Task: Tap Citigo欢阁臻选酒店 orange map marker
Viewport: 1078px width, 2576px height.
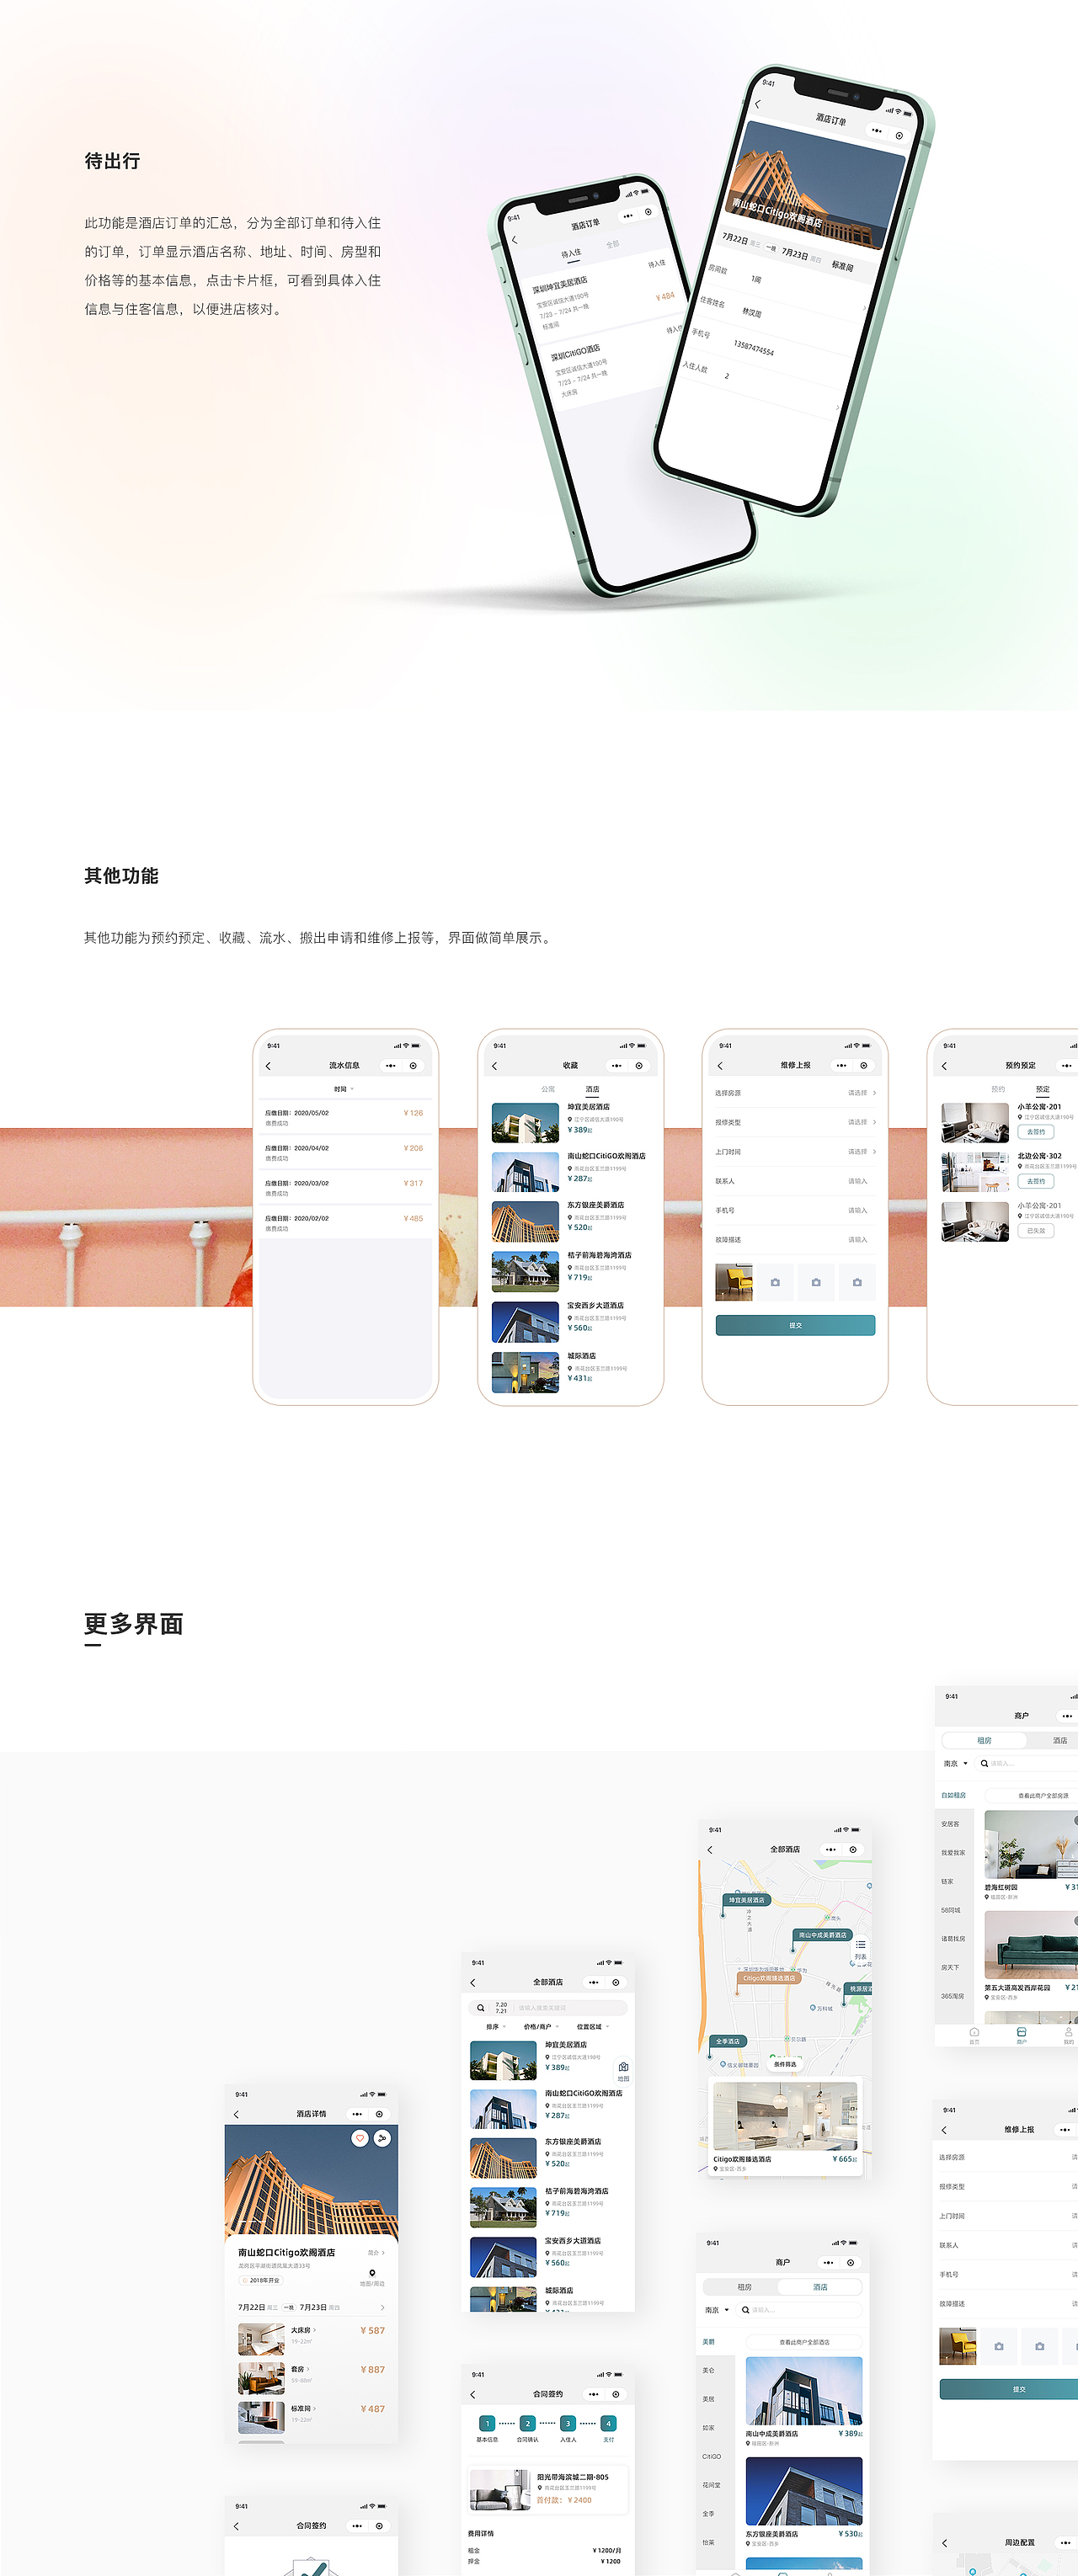Action: point(768,1978)
